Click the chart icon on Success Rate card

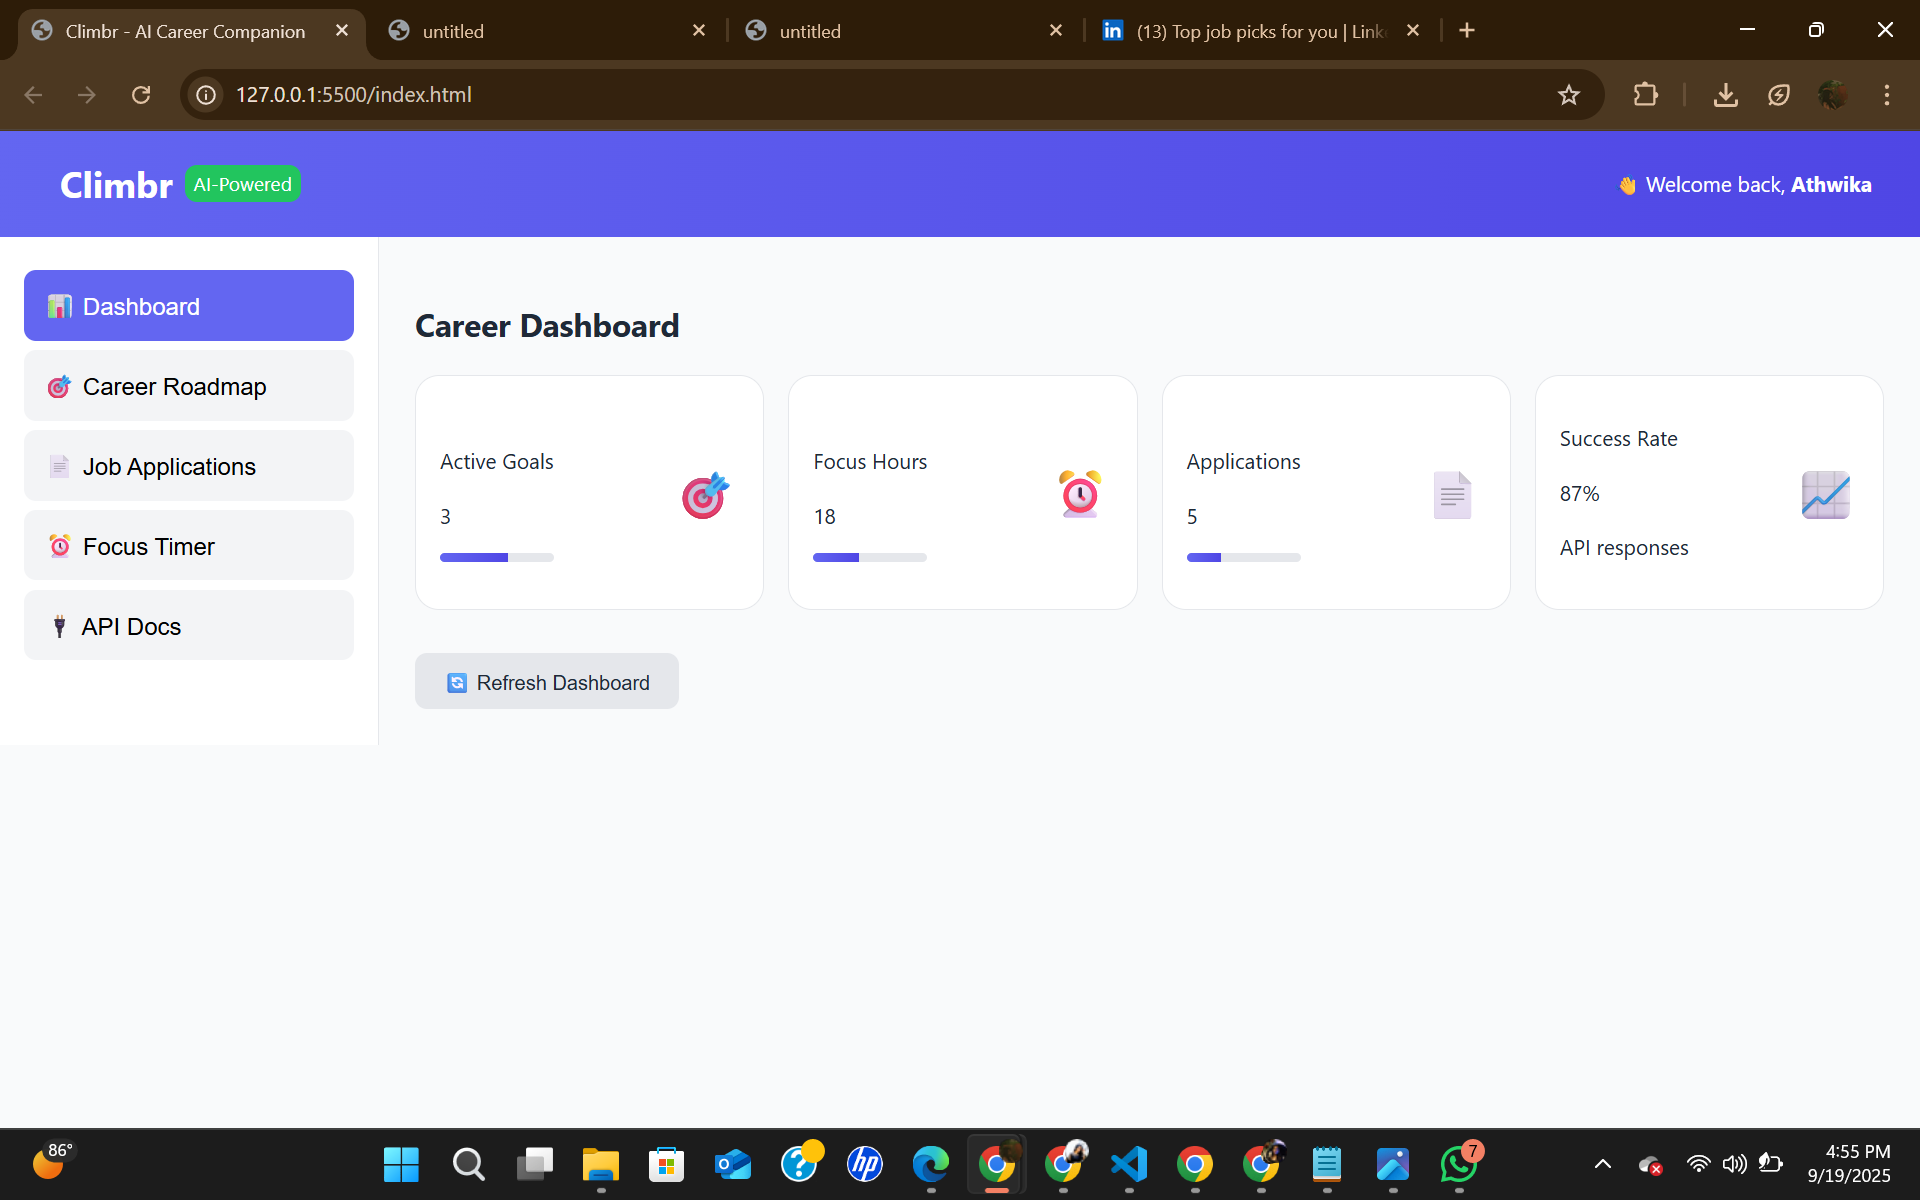click(1825, 495)
